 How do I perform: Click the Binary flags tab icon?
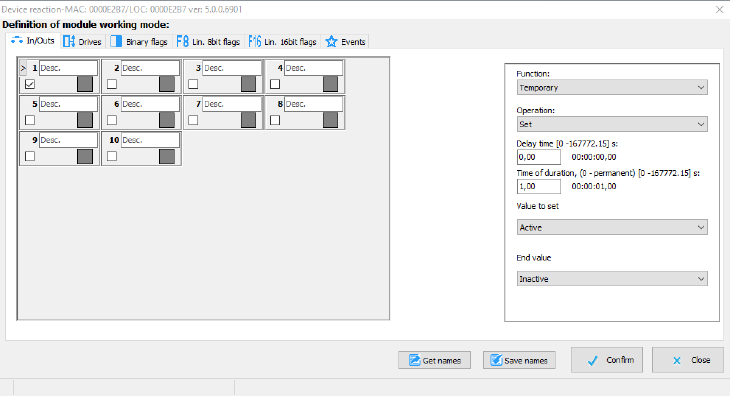pyautogui.click(x=116, y=41)
